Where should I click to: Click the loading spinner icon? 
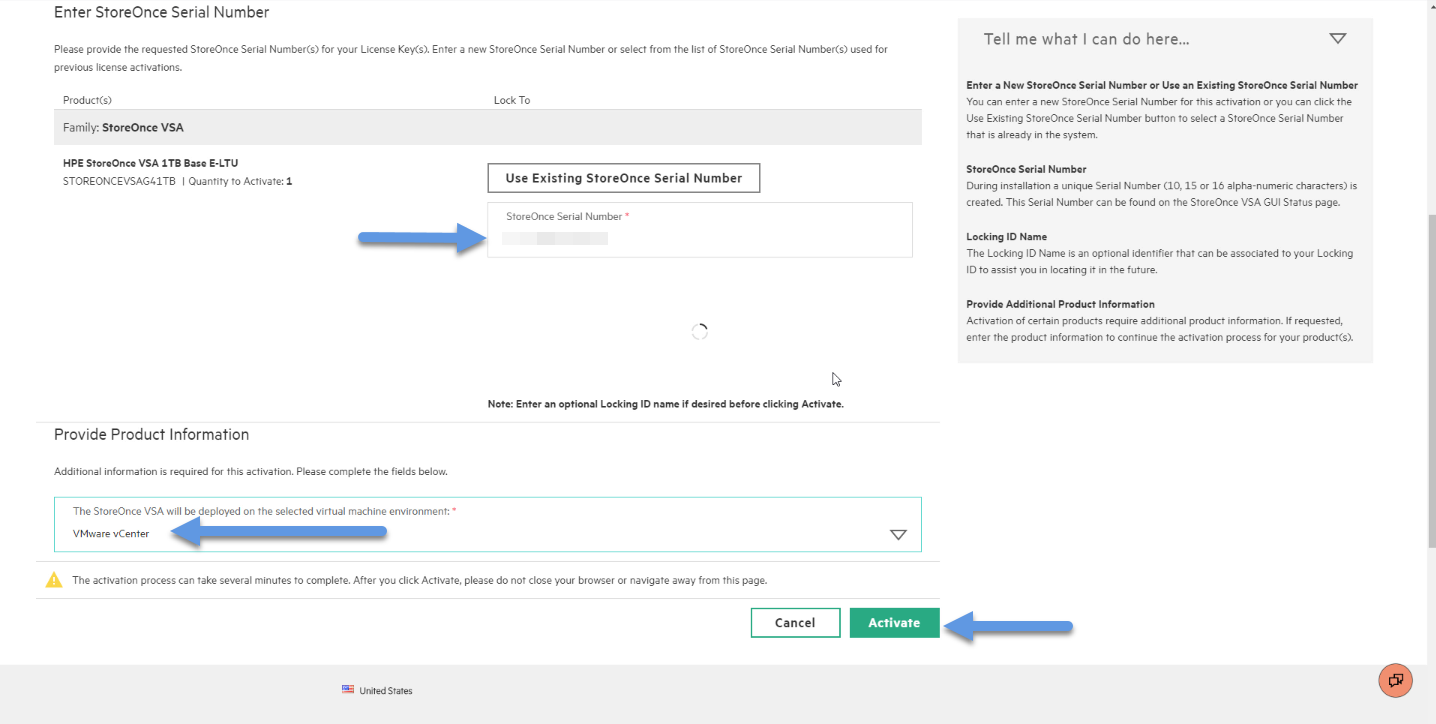click(x=700, y=332)
